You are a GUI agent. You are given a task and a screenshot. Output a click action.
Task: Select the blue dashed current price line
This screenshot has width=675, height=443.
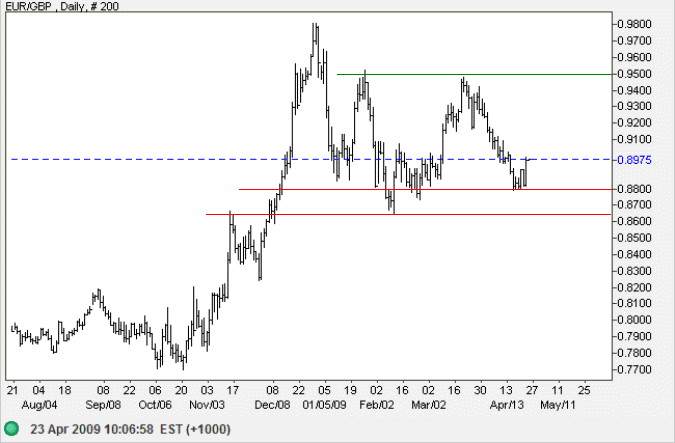(311, 159)
